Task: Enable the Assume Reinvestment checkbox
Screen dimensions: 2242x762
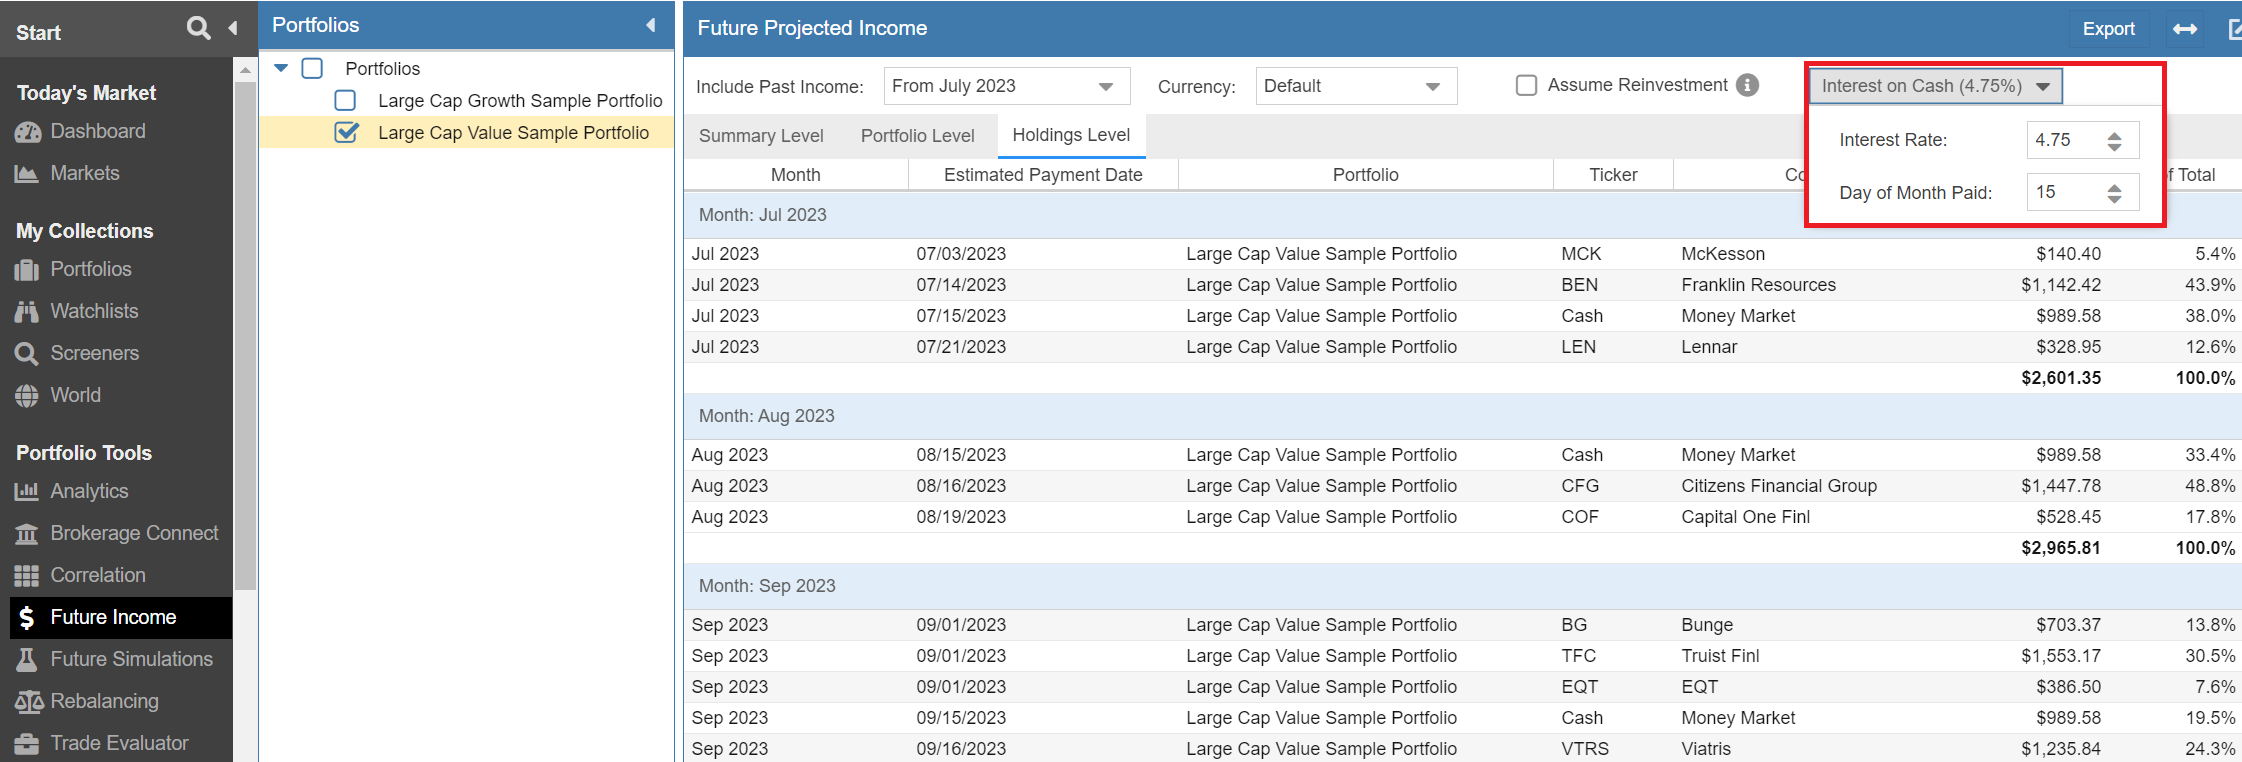Action: tap(1526, 86)
